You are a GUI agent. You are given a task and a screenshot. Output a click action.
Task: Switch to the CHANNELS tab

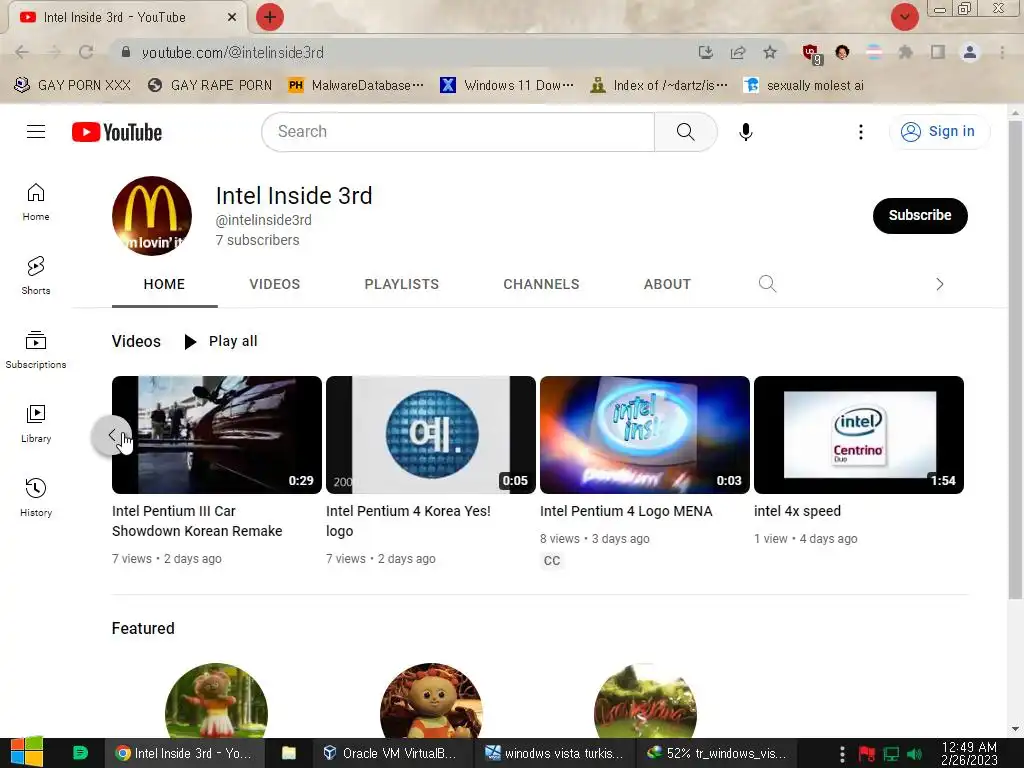[x=541, y=284]
